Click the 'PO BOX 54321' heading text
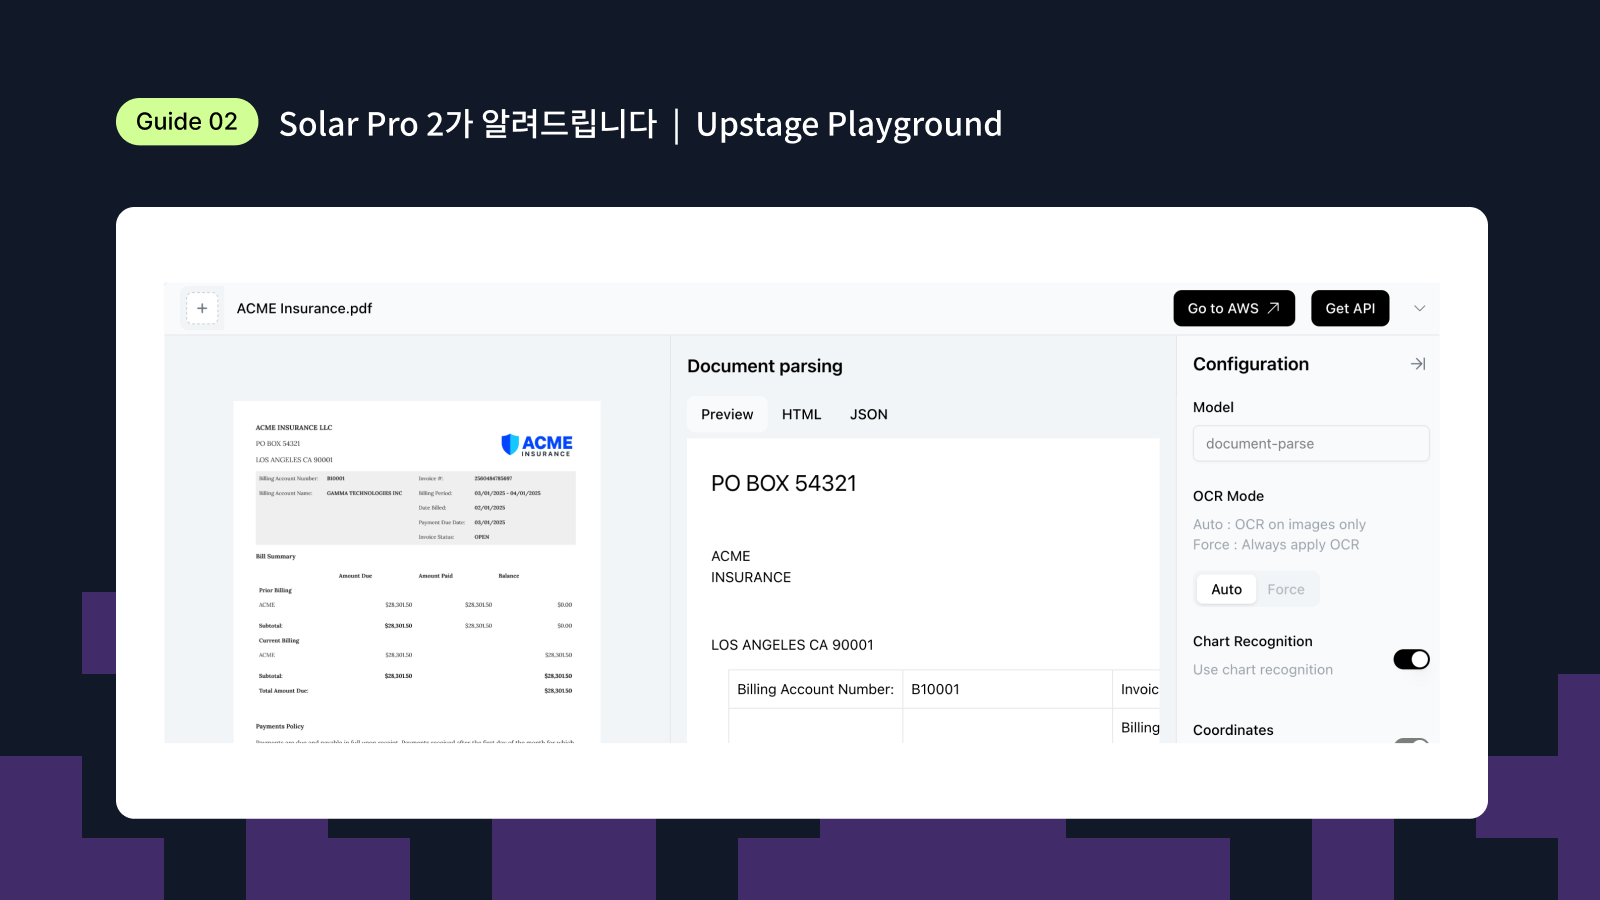 pos(784,483)
